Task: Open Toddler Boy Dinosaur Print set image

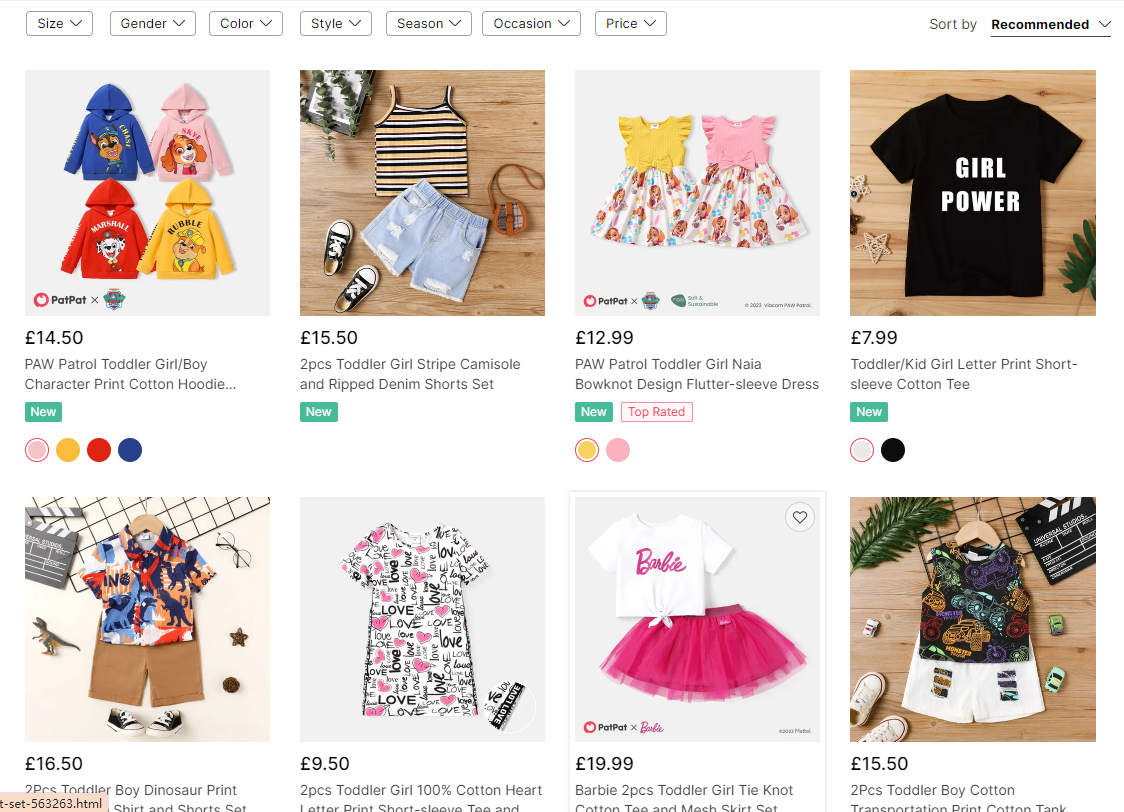Action: [x=148, y=619]
